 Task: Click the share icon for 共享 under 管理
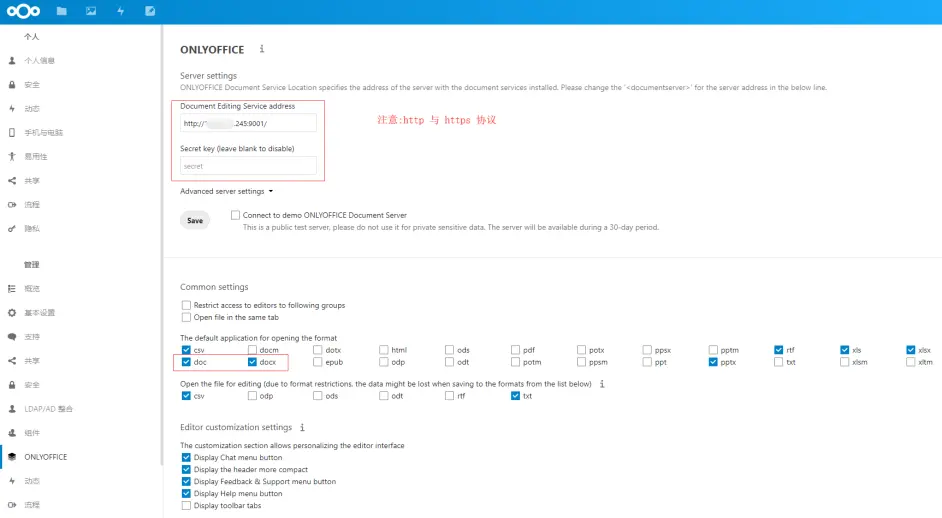(12, 361)
